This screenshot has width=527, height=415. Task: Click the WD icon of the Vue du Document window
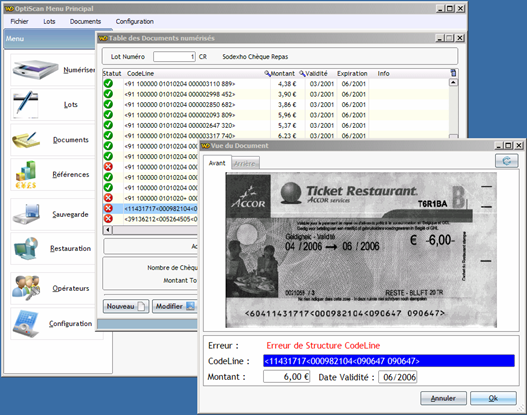click(x=205, y=146)
